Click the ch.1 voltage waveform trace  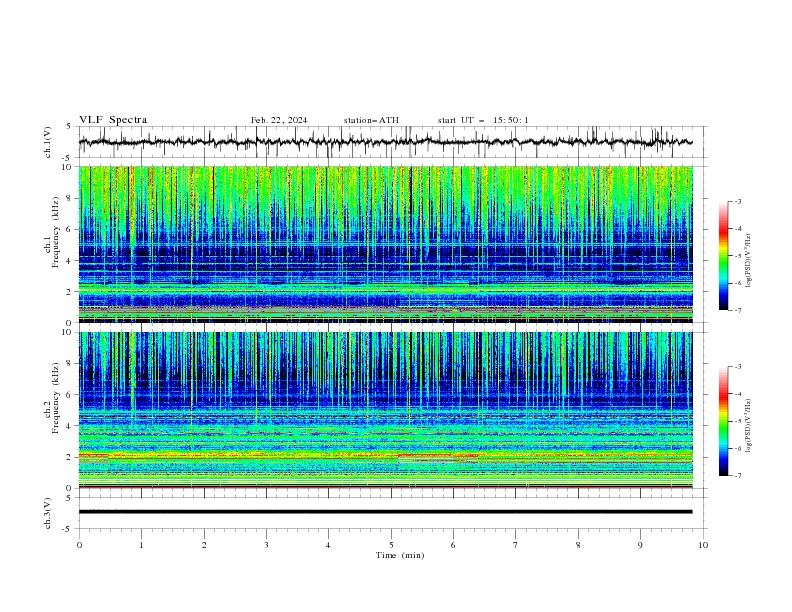(385, 142)
